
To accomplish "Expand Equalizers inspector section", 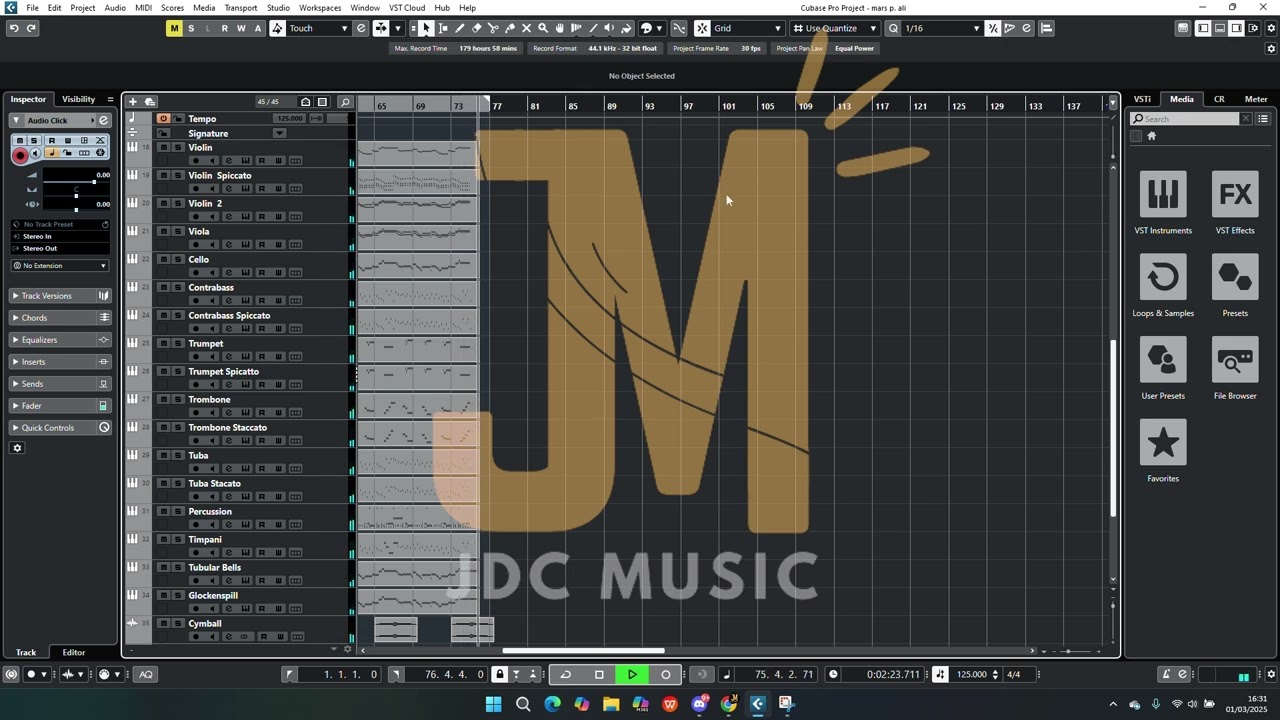I will (60, 340).
